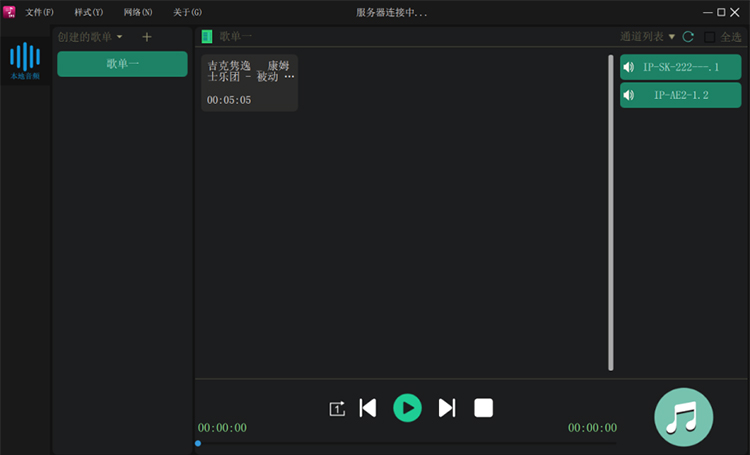
Task: Open the 样式(Y) menu
Action: pos(88,12)
